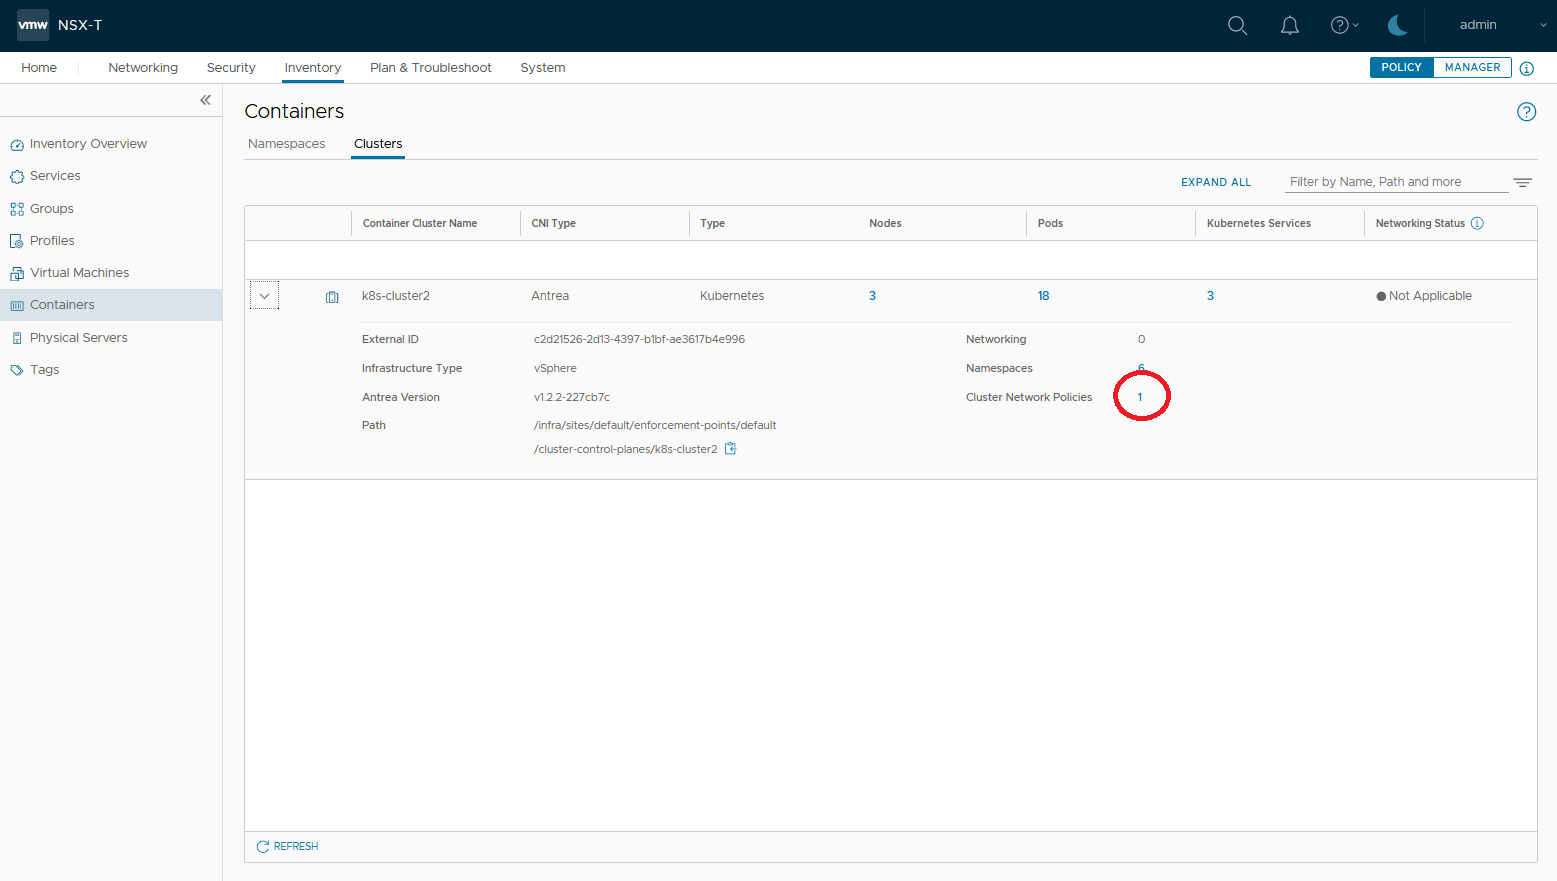1557x881 pixels.
Task: Open Containers page help icon
Action: pyautogui.click(x=1526, y=112)
